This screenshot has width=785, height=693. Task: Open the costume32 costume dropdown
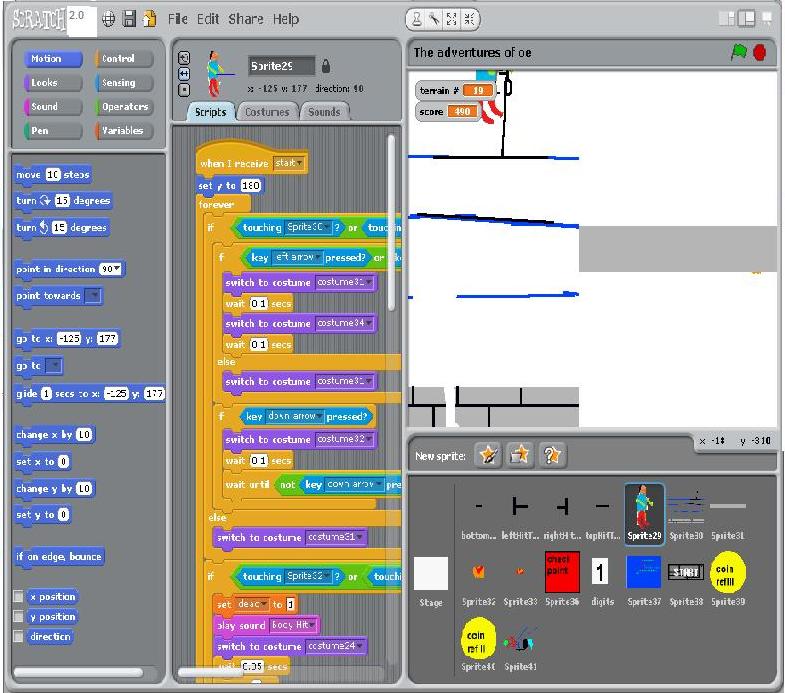pos(345,439)
